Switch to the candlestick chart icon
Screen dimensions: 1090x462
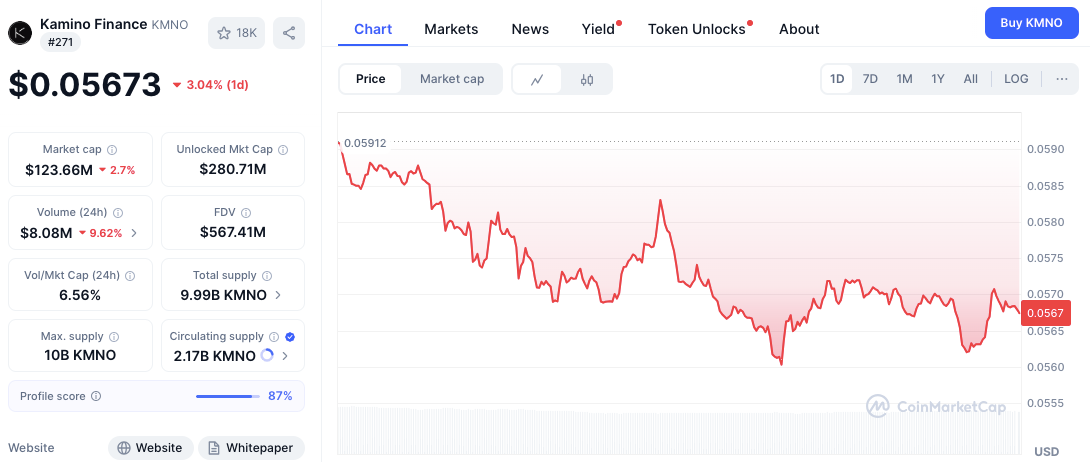click(x=587, y=79)
